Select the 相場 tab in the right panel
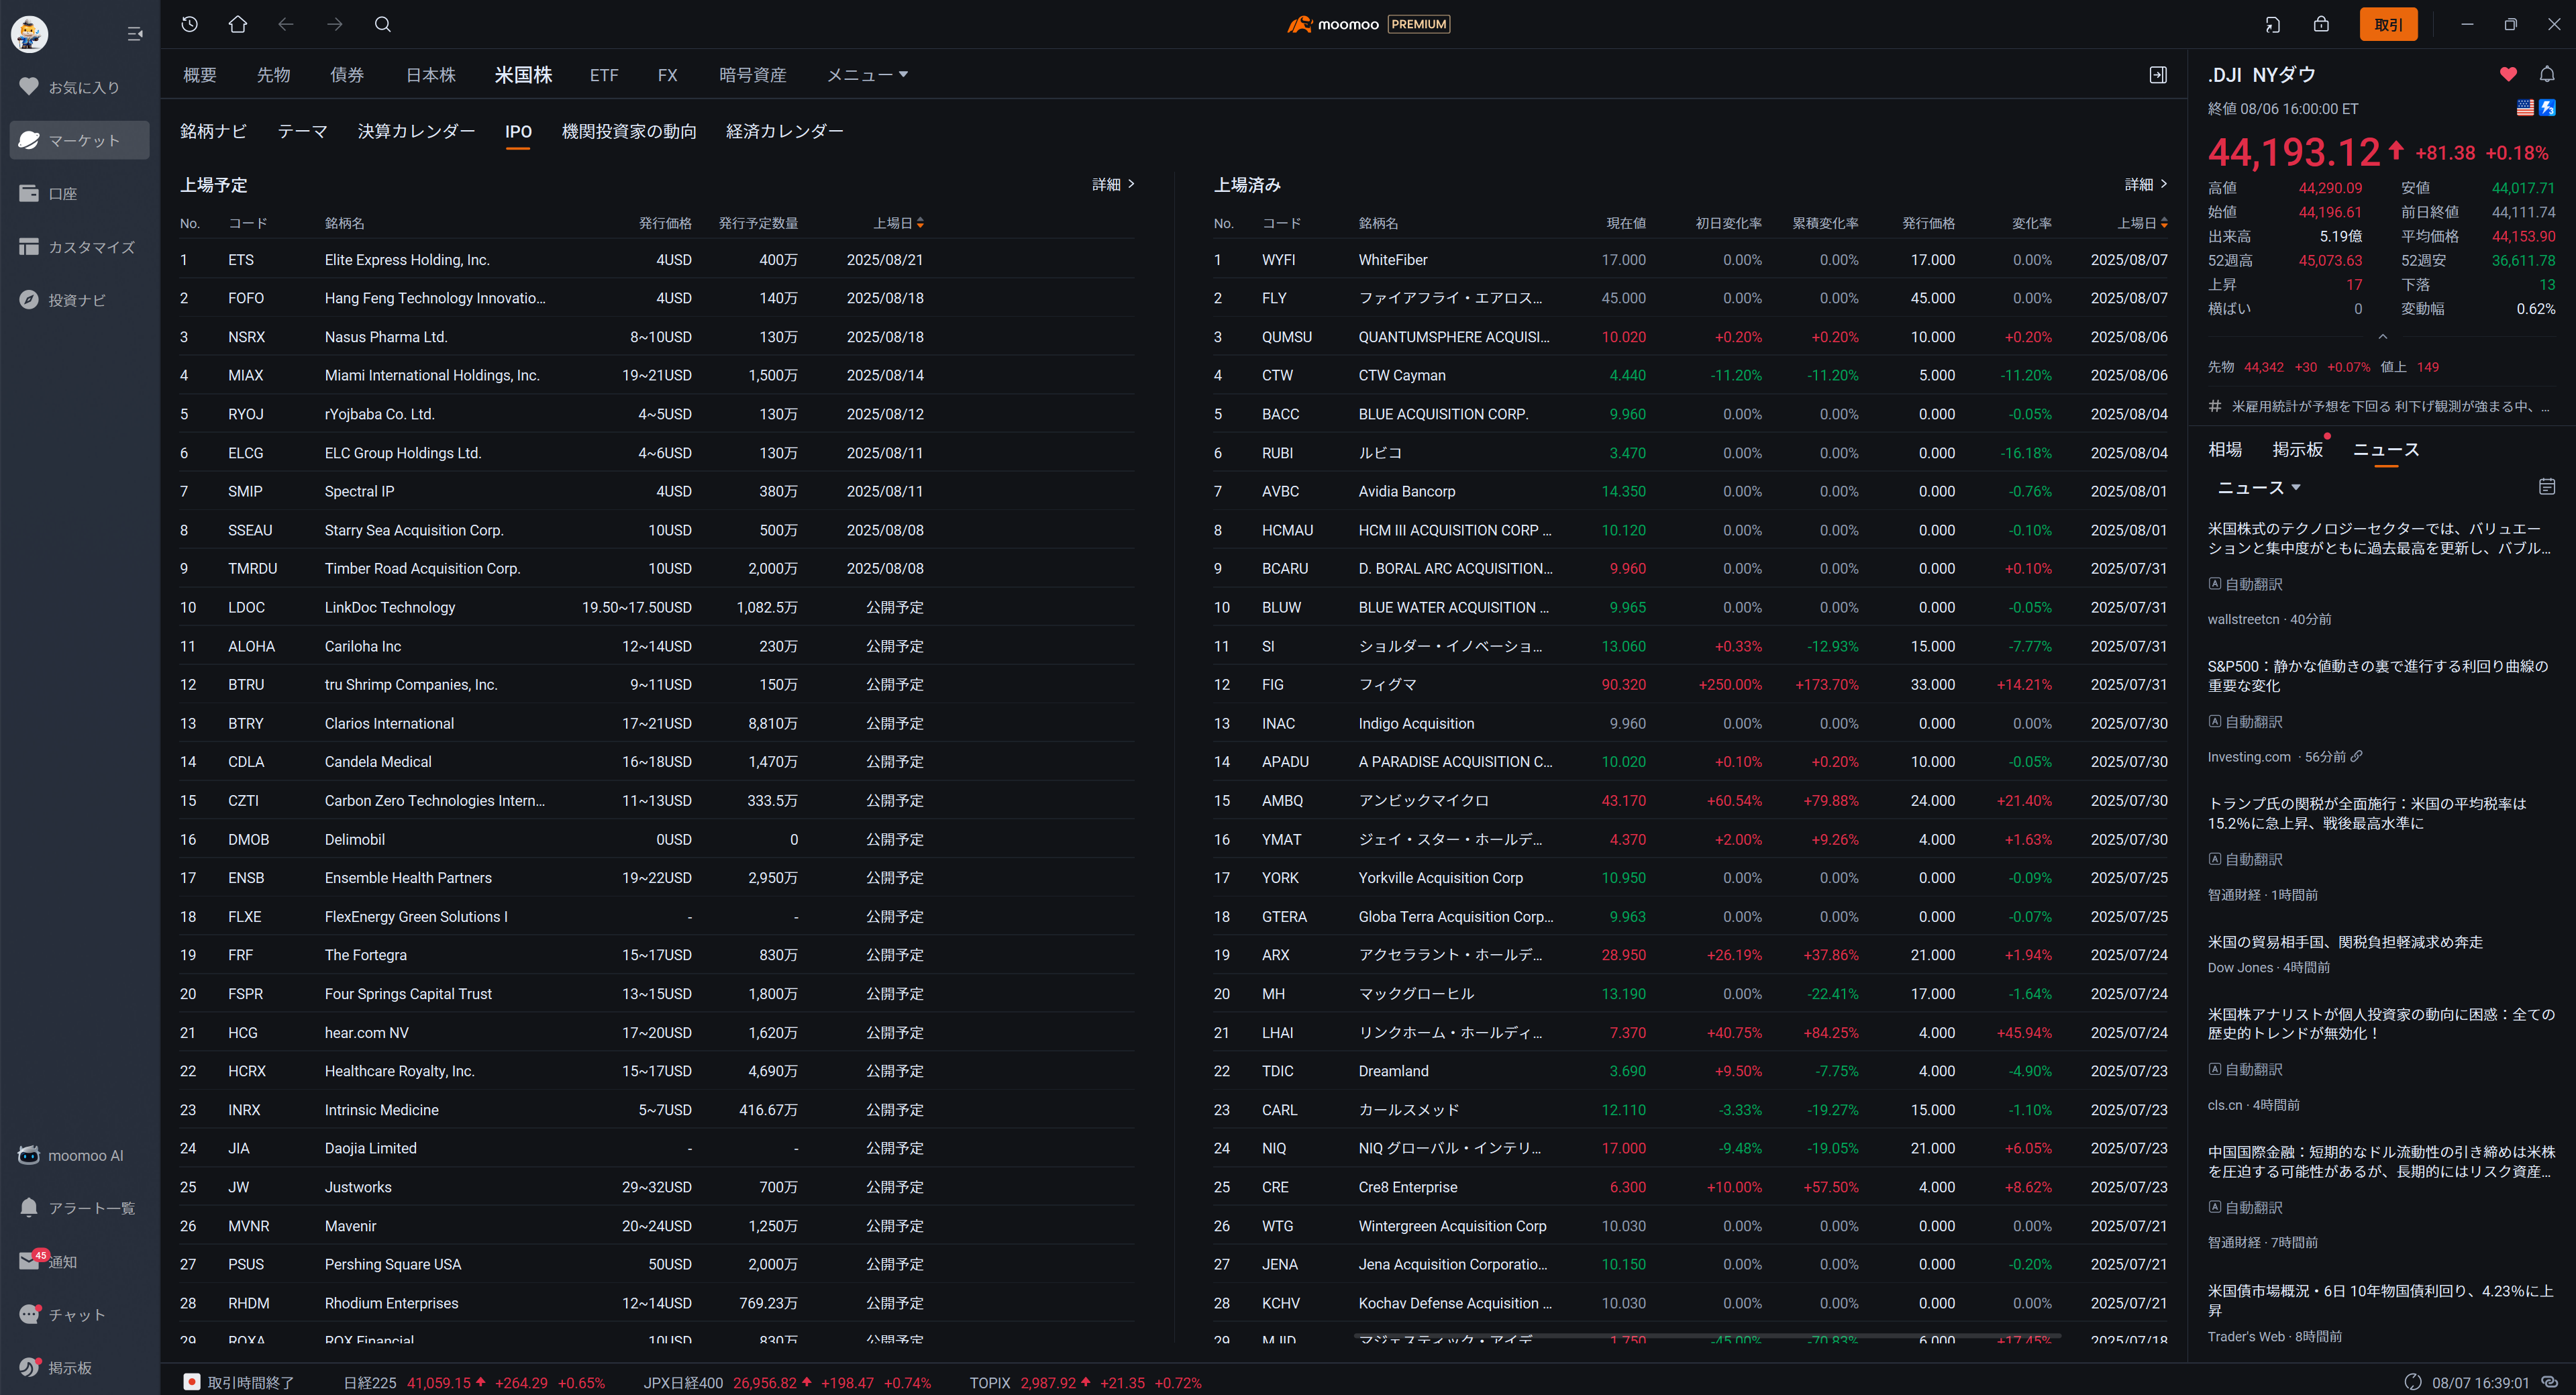 [x=2225, y=449]
